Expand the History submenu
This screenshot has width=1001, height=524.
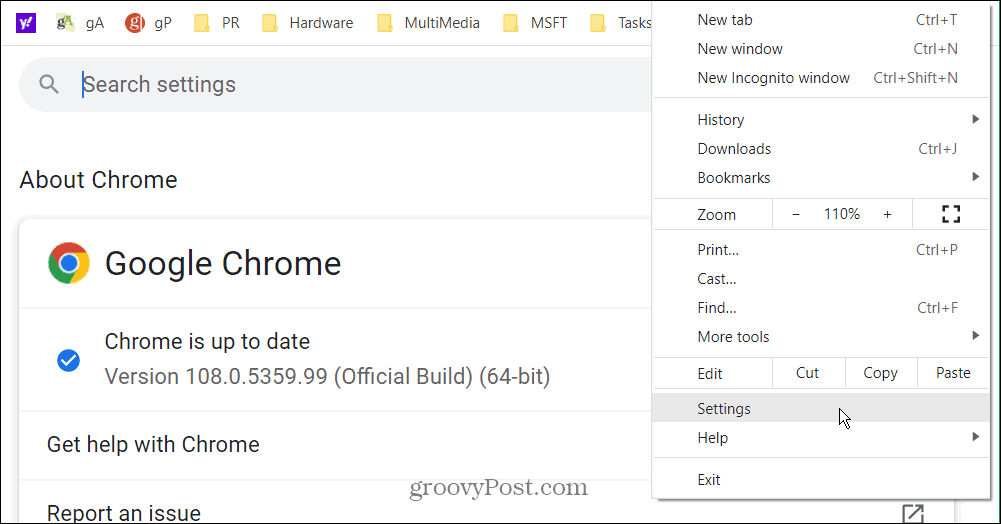coord(821,119)
